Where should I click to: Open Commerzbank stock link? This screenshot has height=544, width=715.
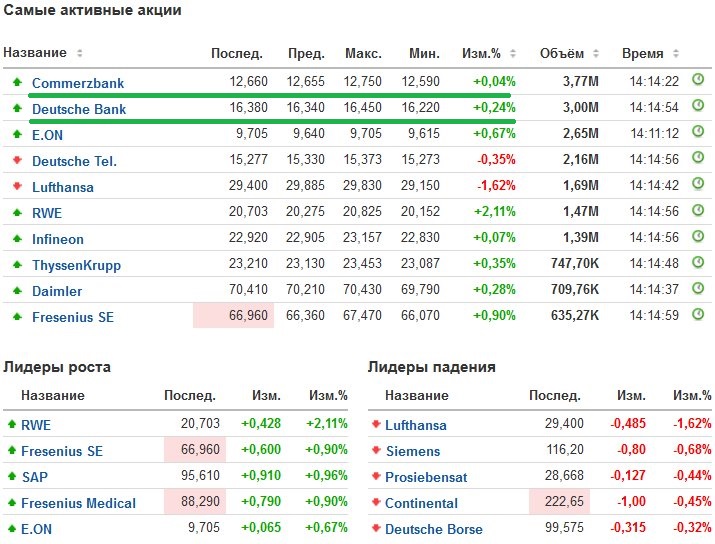click(78, 83)
